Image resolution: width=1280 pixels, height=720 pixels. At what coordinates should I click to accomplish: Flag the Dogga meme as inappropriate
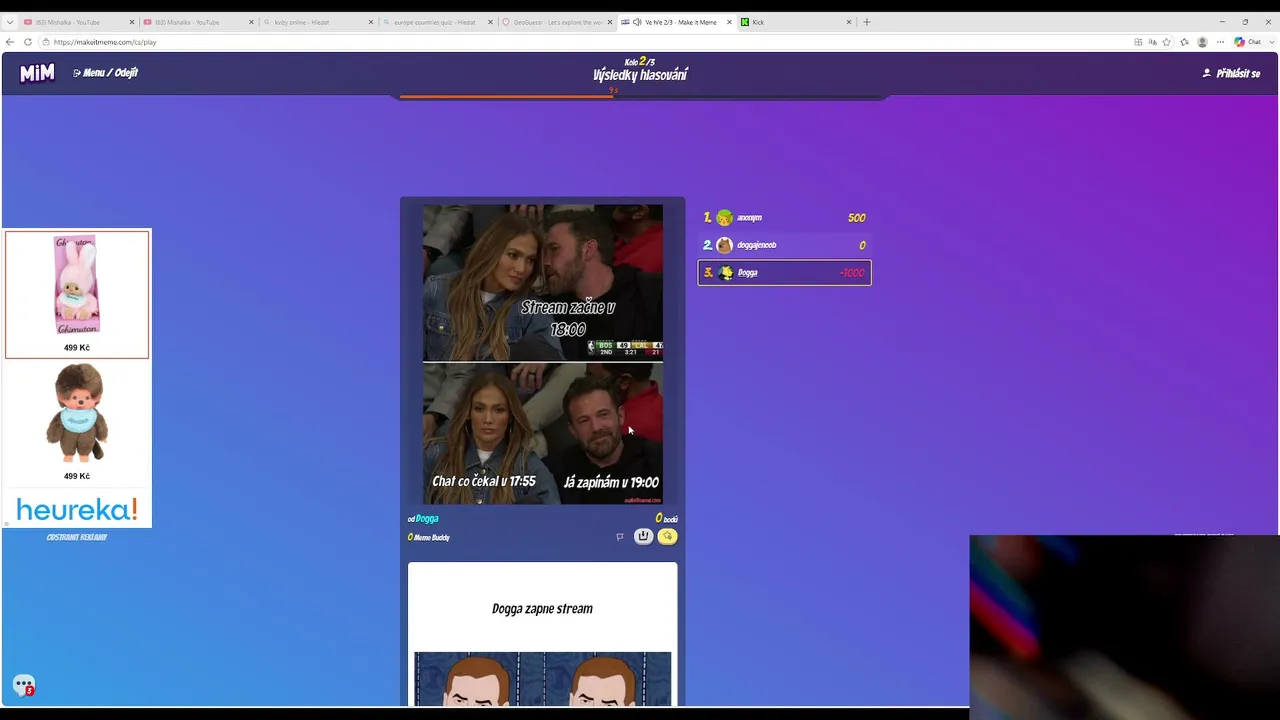click(619, 537)
